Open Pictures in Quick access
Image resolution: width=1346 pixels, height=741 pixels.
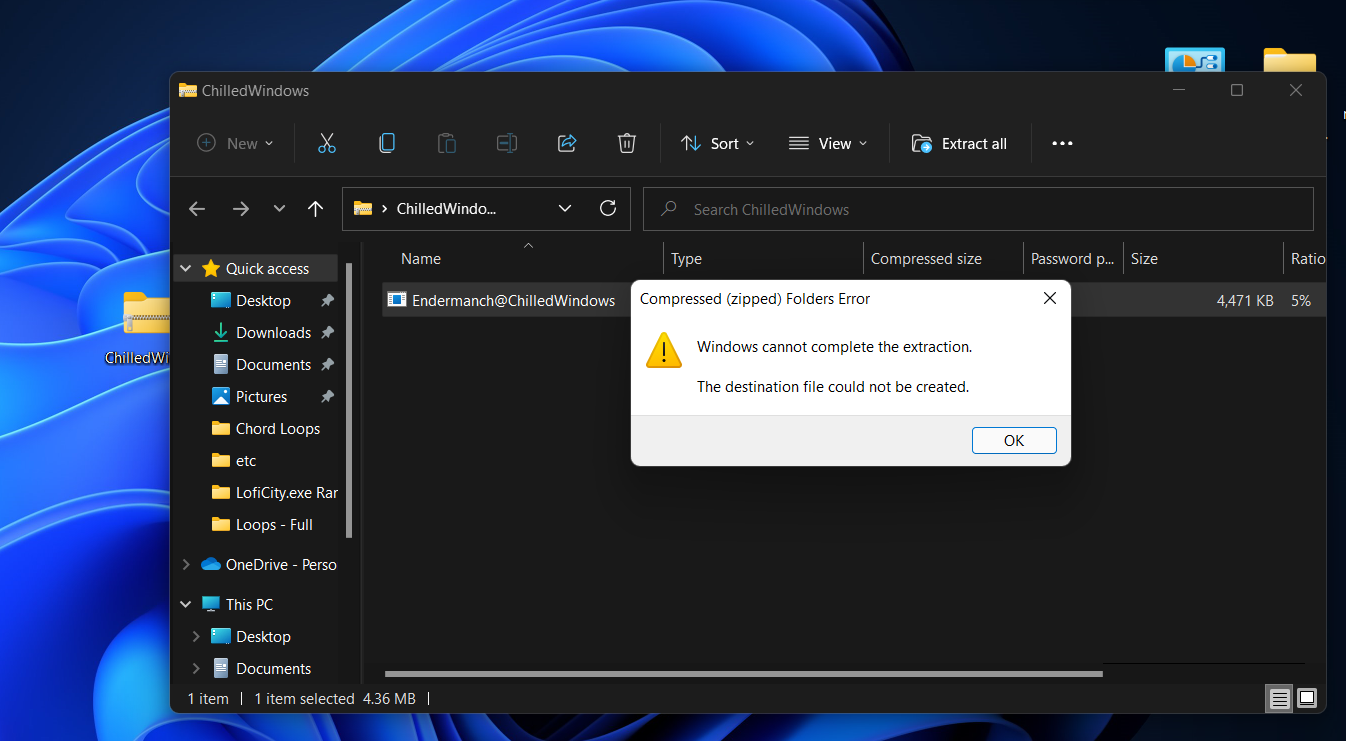coord(261,397)
